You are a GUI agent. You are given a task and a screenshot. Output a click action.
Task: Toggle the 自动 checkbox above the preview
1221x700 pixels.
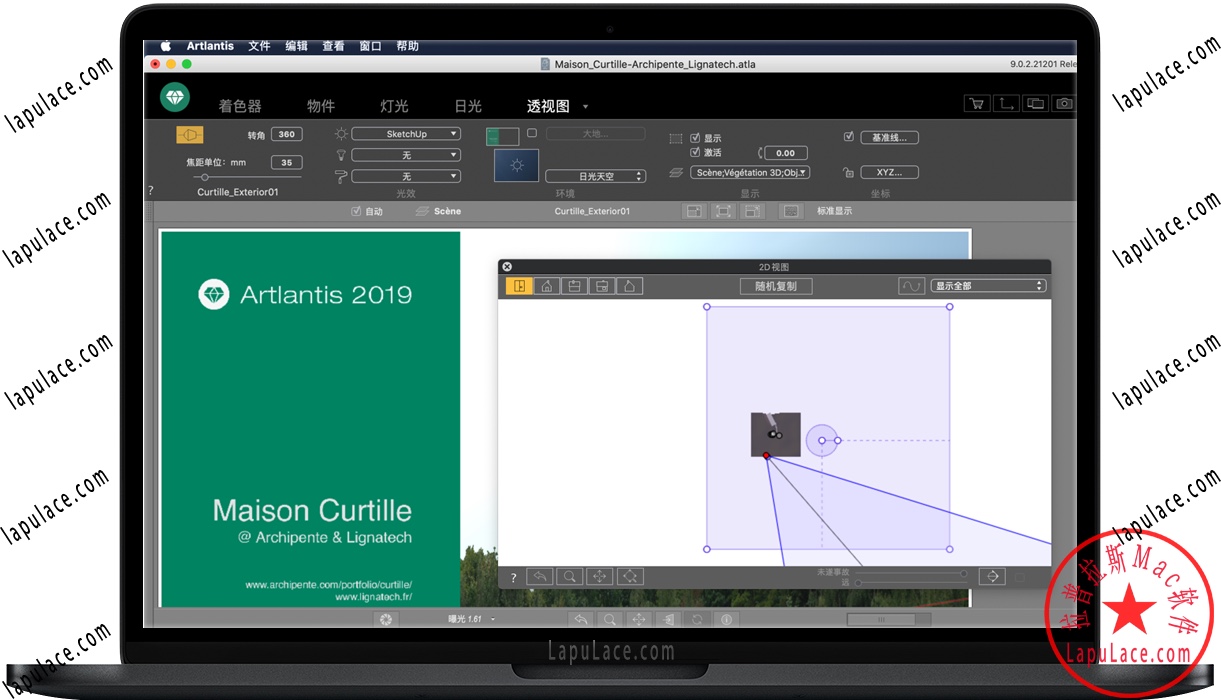357,211
